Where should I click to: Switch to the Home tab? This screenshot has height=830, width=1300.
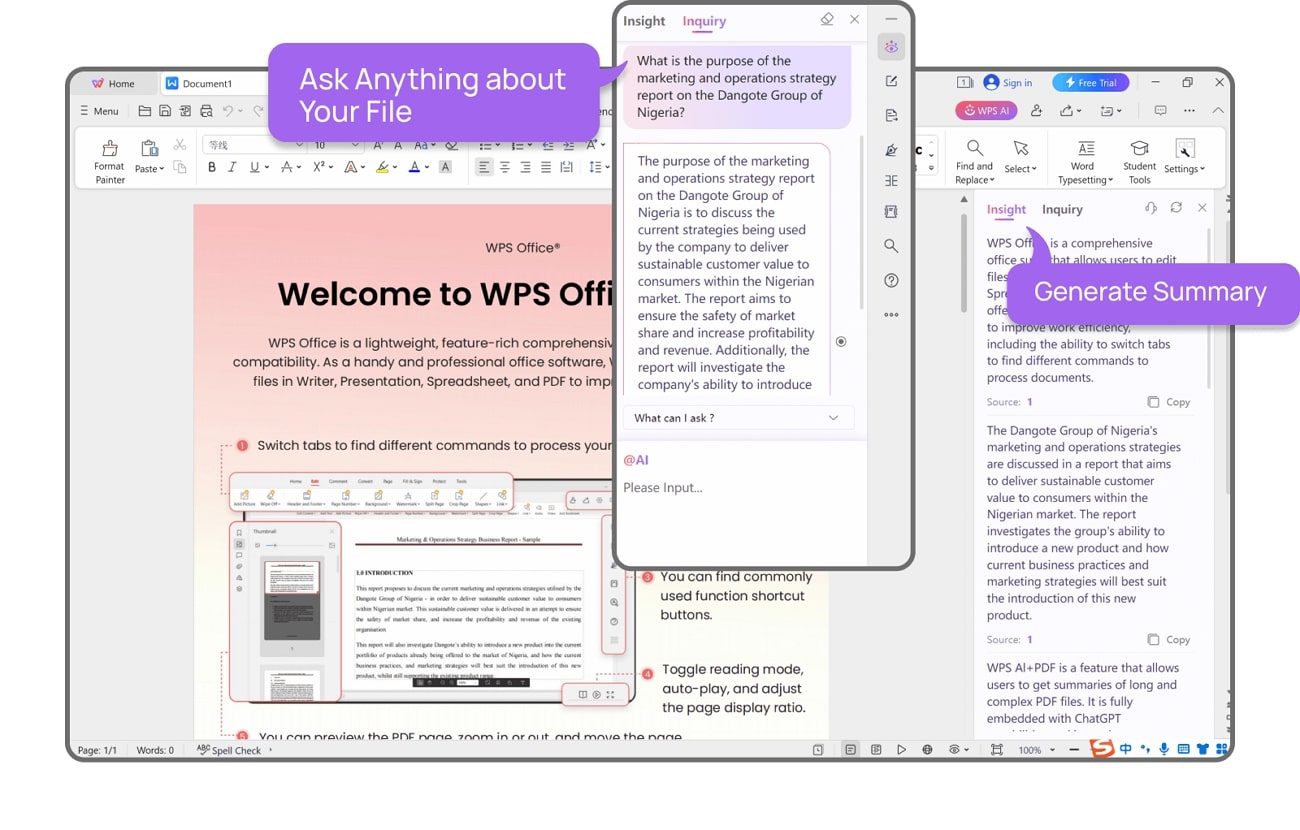pyautogui.click(x=113, y=83)
